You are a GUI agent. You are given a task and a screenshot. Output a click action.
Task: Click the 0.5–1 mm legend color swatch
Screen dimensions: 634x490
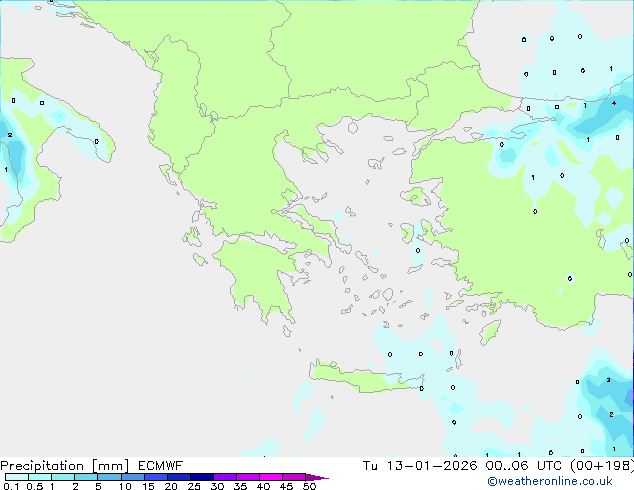pyautogui.click(x=40, y=477)
